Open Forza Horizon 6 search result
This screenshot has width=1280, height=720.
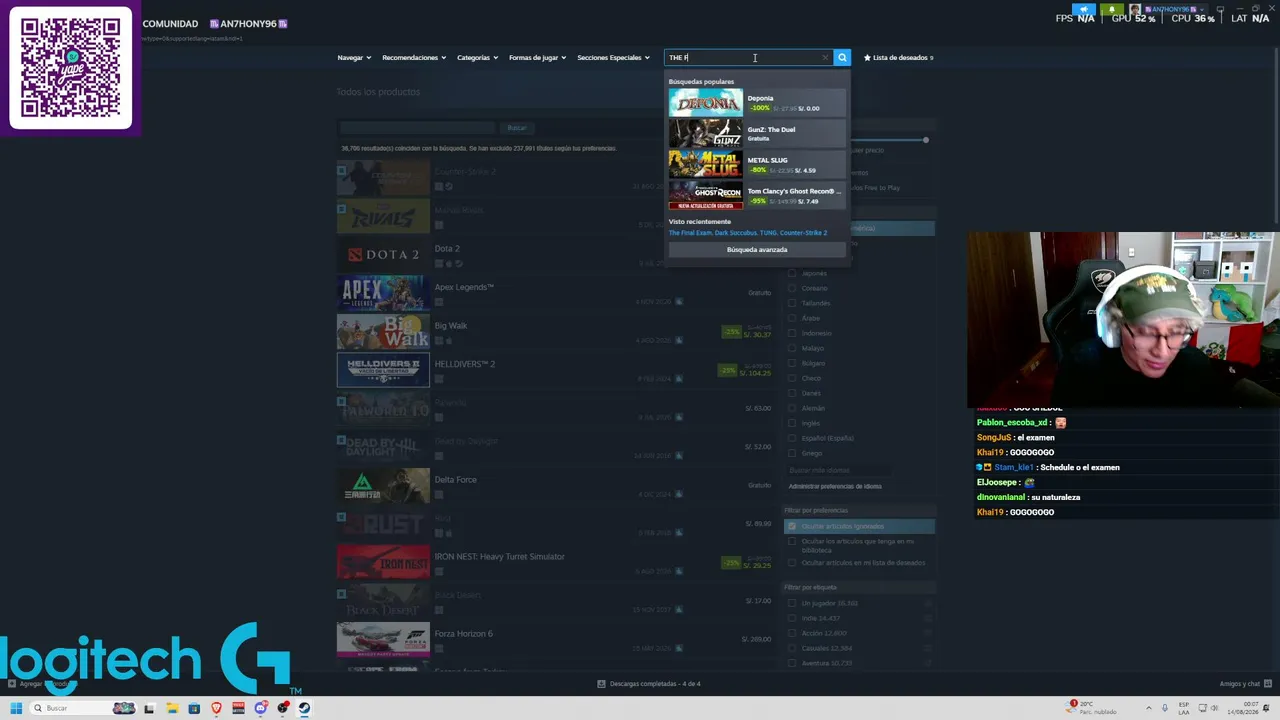(x=555, y=640)
